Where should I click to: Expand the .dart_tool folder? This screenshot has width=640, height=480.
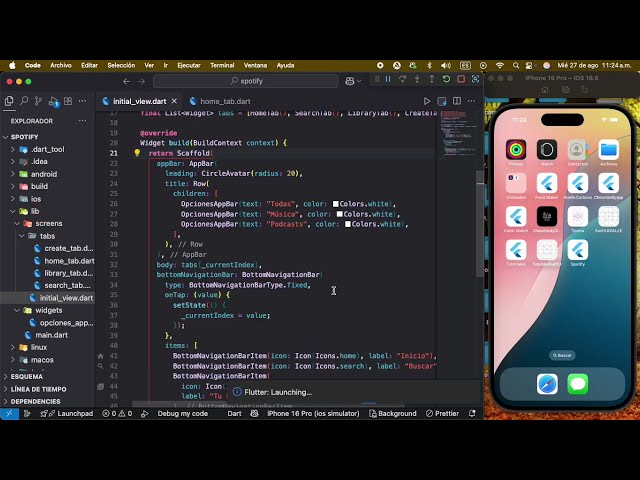pyautogui.click(x=48, y=149)
